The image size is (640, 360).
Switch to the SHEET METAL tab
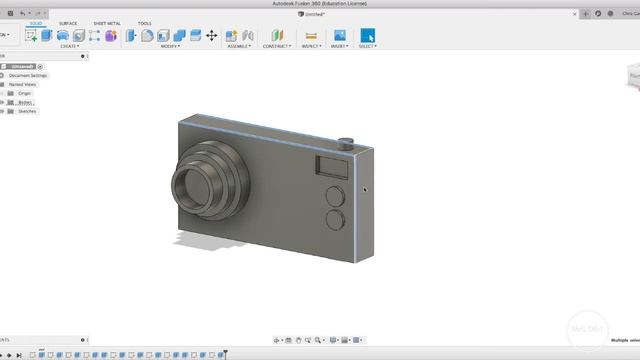pyautogui.click(x=107, y=23)
